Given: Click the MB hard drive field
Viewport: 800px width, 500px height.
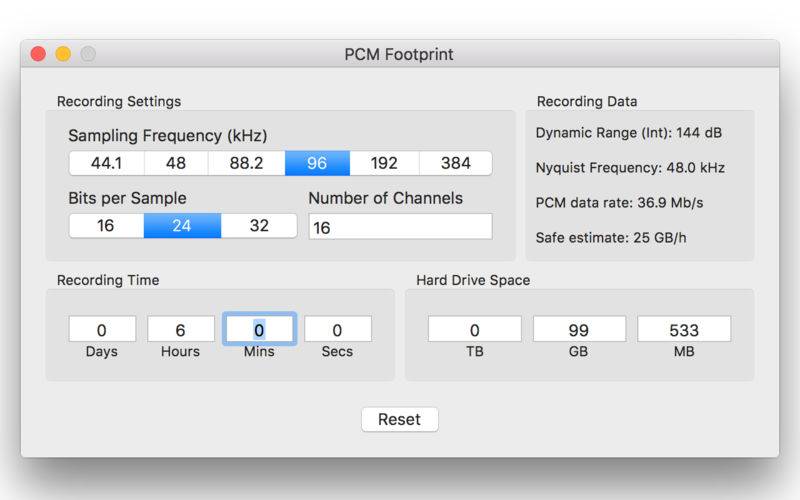Looking at the screenshot, I should pyautogui.click(x=684, y=329).
